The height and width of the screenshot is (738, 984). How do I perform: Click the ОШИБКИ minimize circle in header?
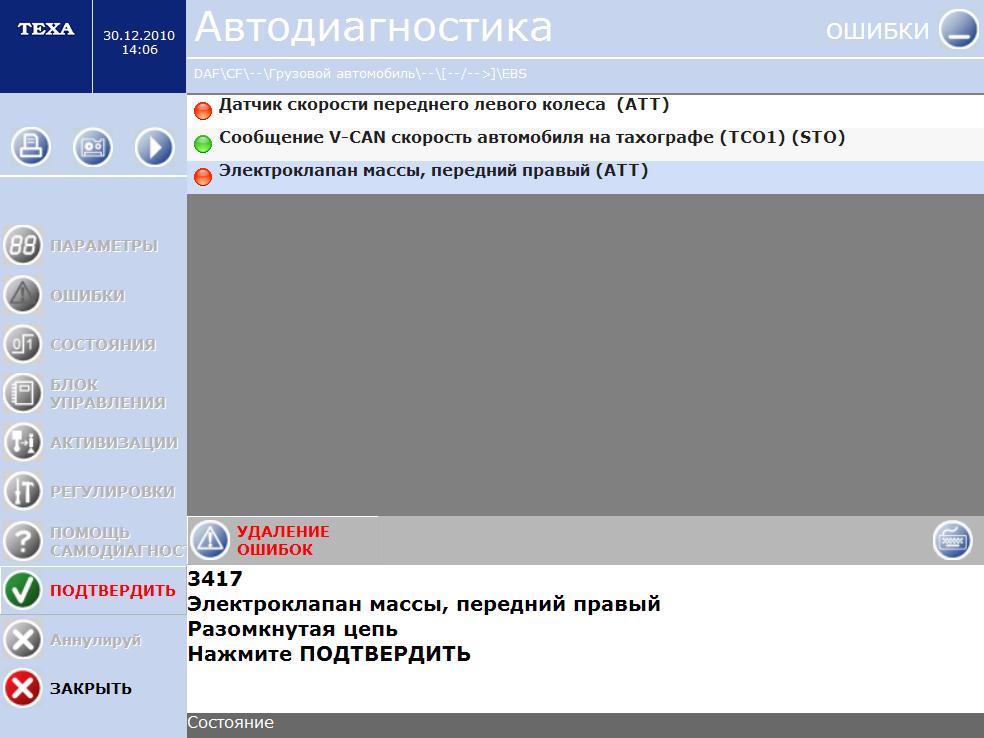click(x=958, y=29)
